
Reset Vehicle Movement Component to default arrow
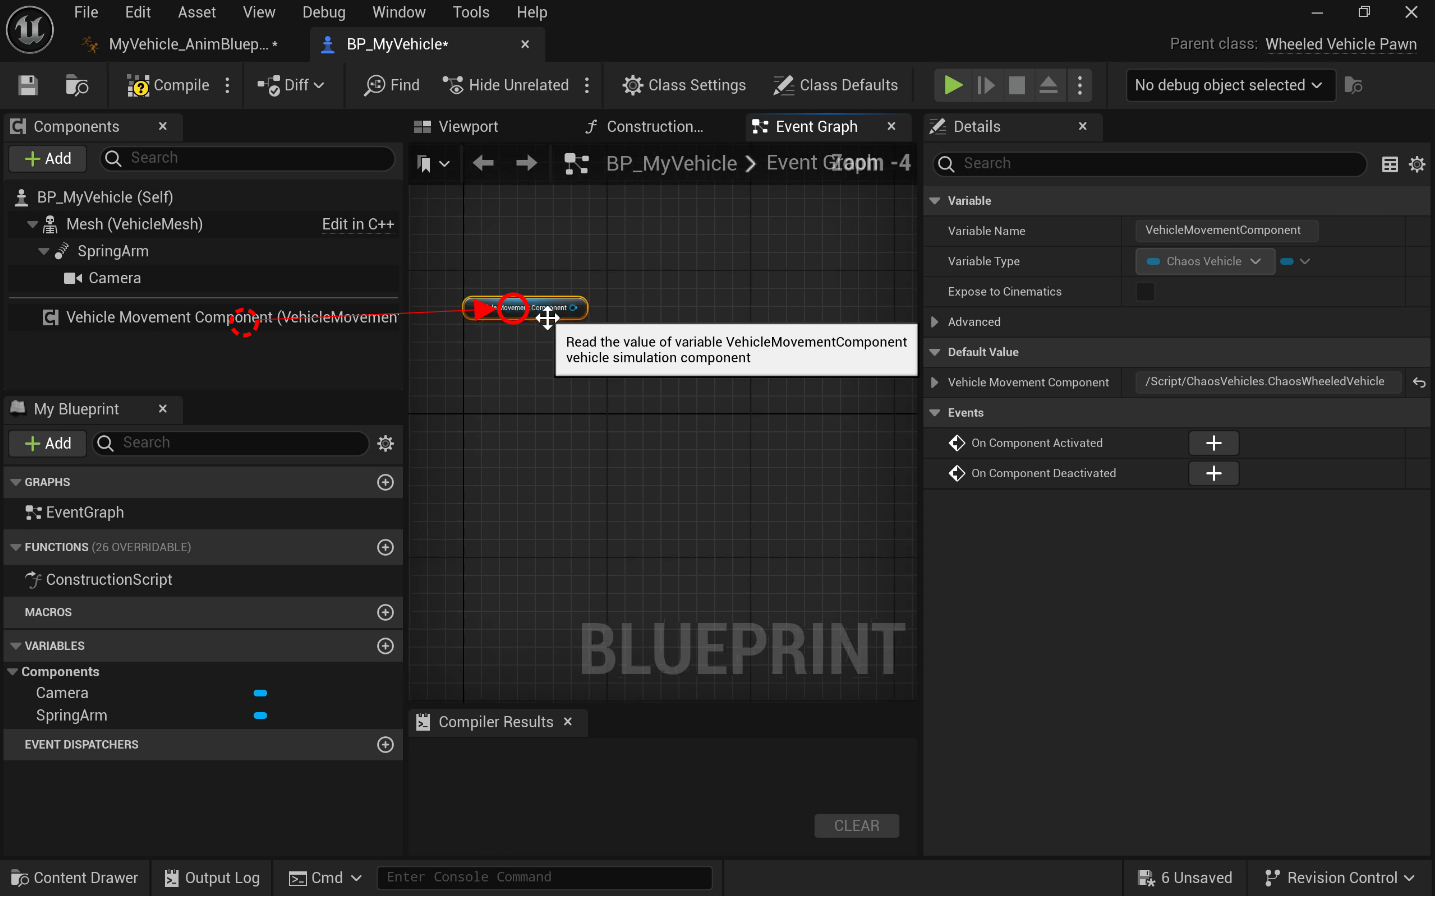click(x=1419, y=382)
